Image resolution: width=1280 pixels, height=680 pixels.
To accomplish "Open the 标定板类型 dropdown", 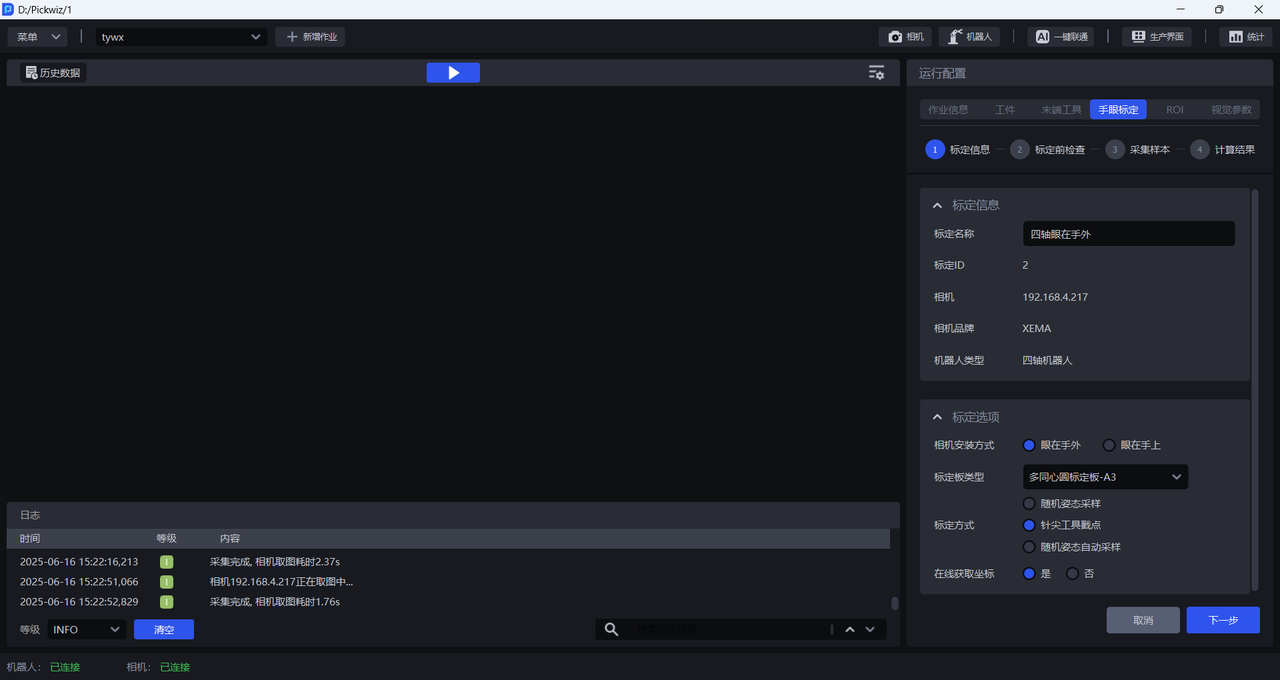I will (x=1105, y=477).
